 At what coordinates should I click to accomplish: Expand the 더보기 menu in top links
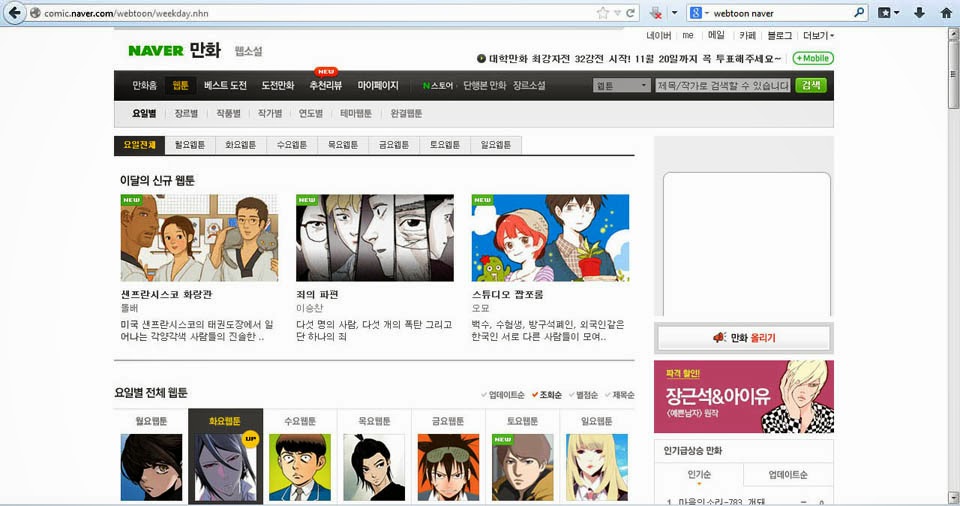tap(818, 36)
